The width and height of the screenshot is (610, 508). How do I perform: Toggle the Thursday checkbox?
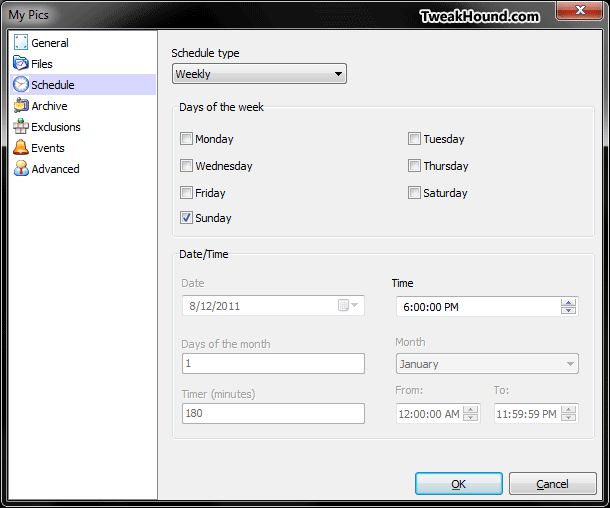tap(414, 166)
